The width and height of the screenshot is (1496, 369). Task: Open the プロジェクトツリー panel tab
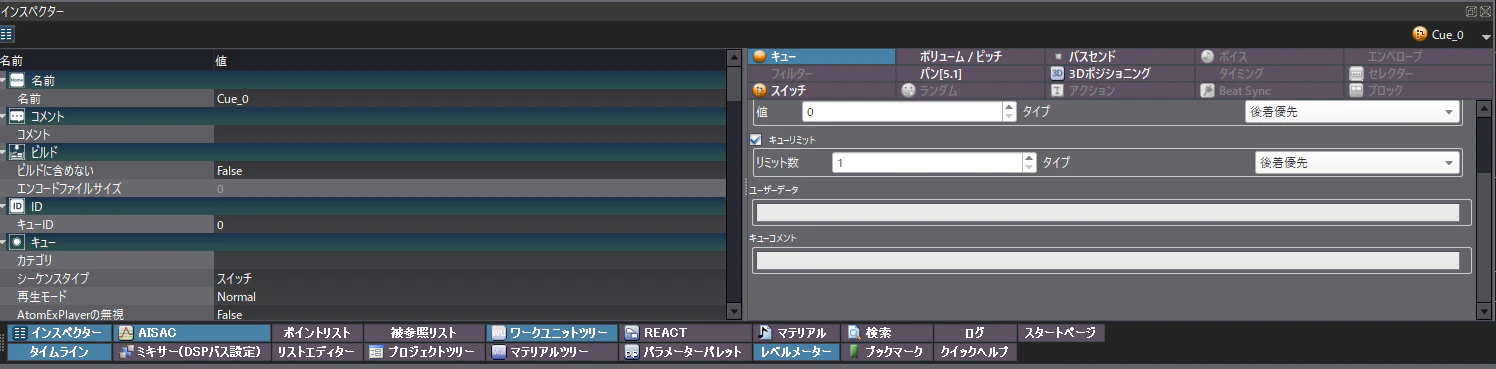coord(423,352)
